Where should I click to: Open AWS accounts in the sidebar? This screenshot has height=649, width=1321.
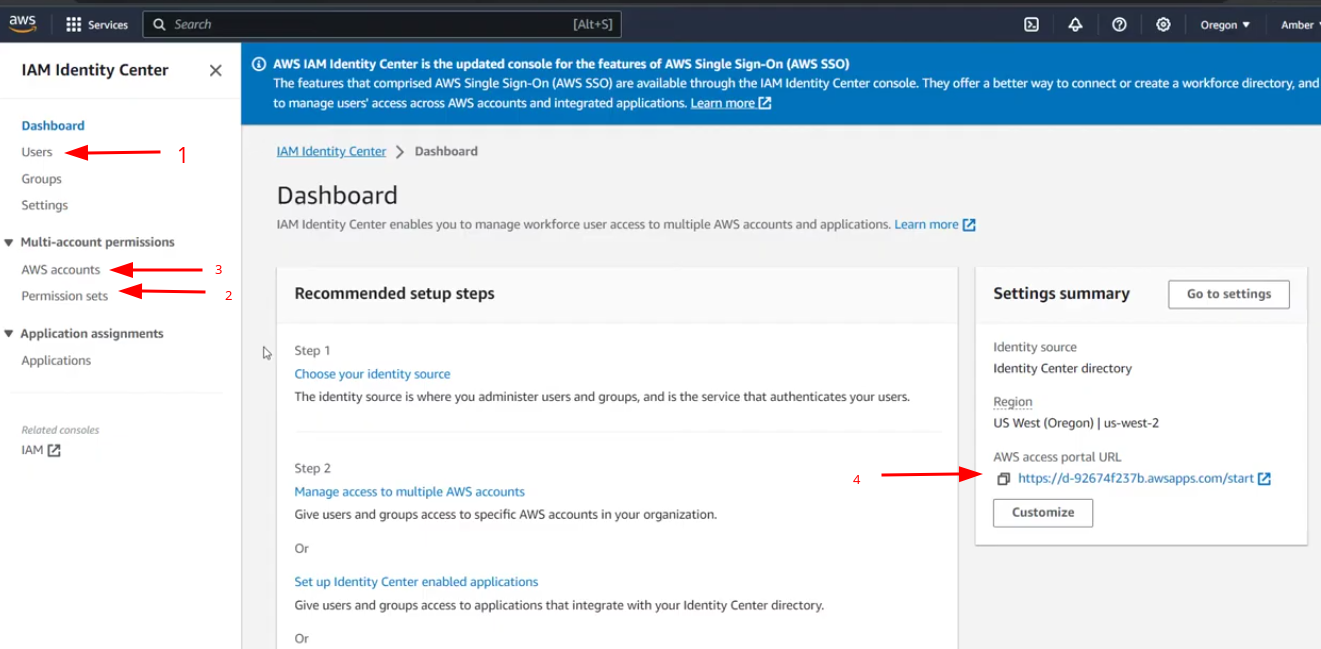pyautogui.click(x=61, y=270)
